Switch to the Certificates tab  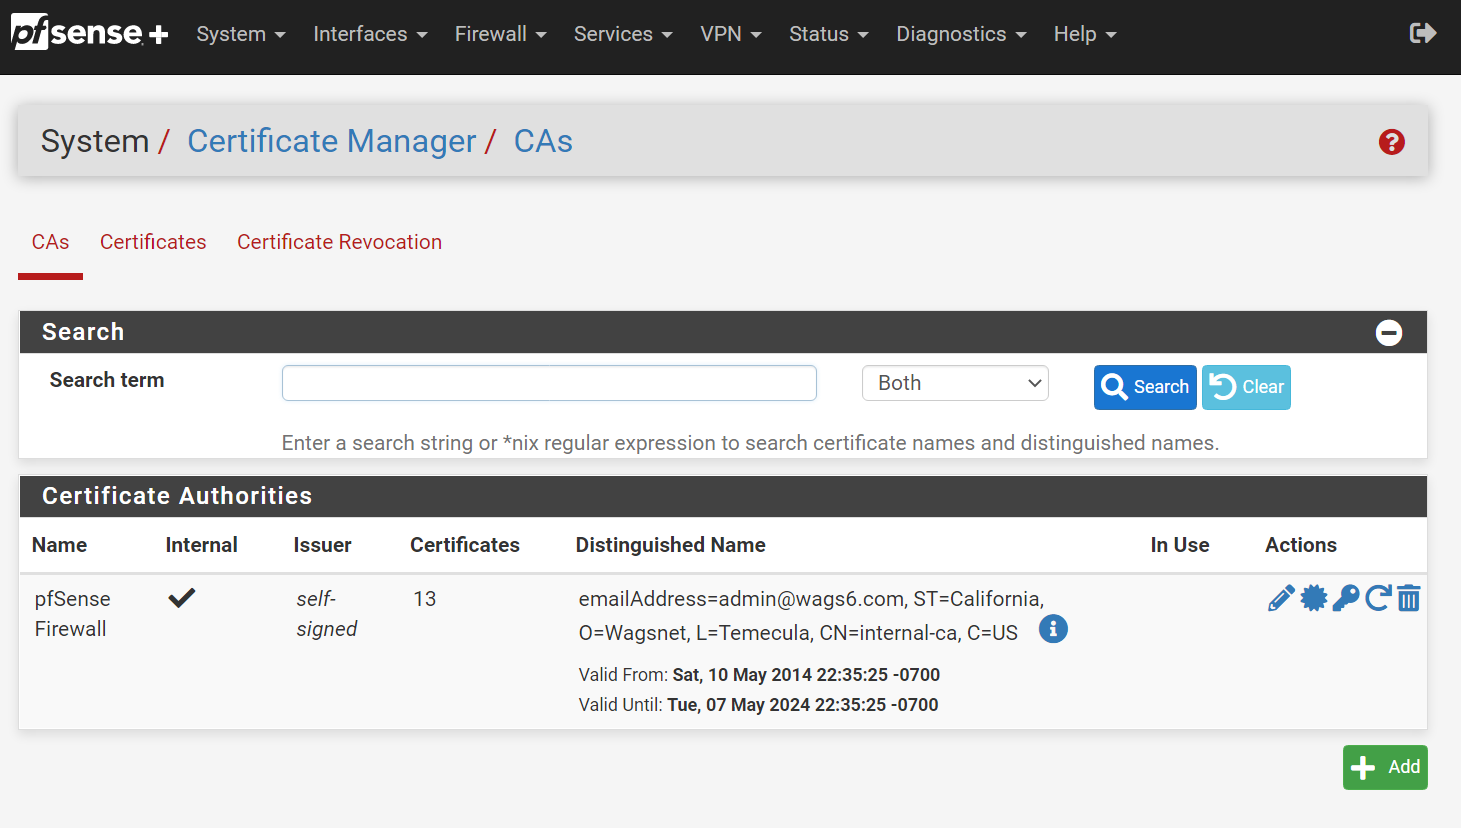(153, 242)
